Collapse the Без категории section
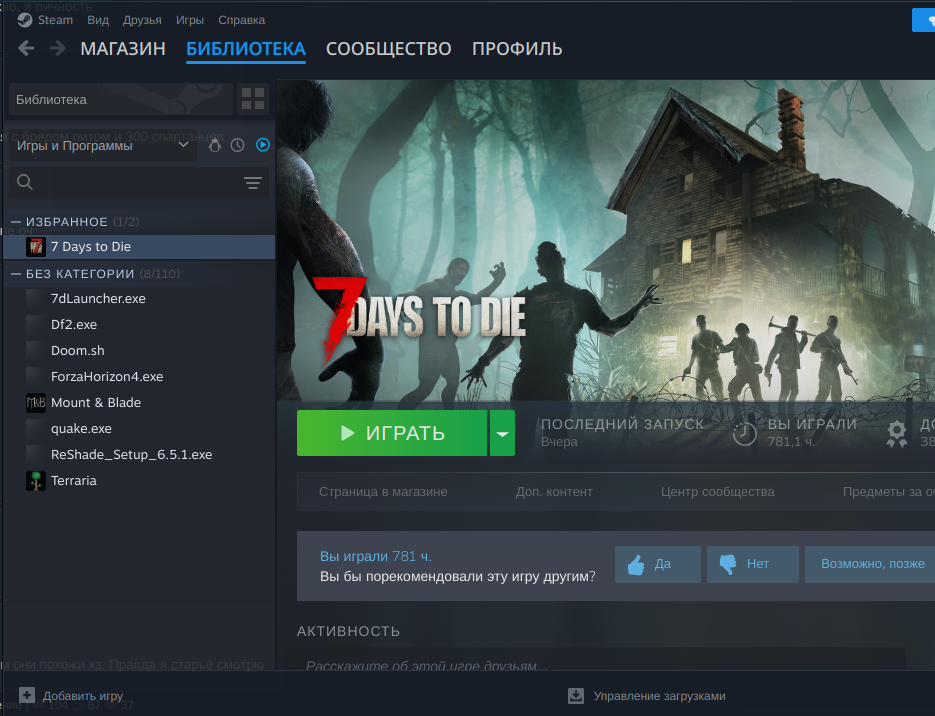935x716 pixels. tap(16, 274)
